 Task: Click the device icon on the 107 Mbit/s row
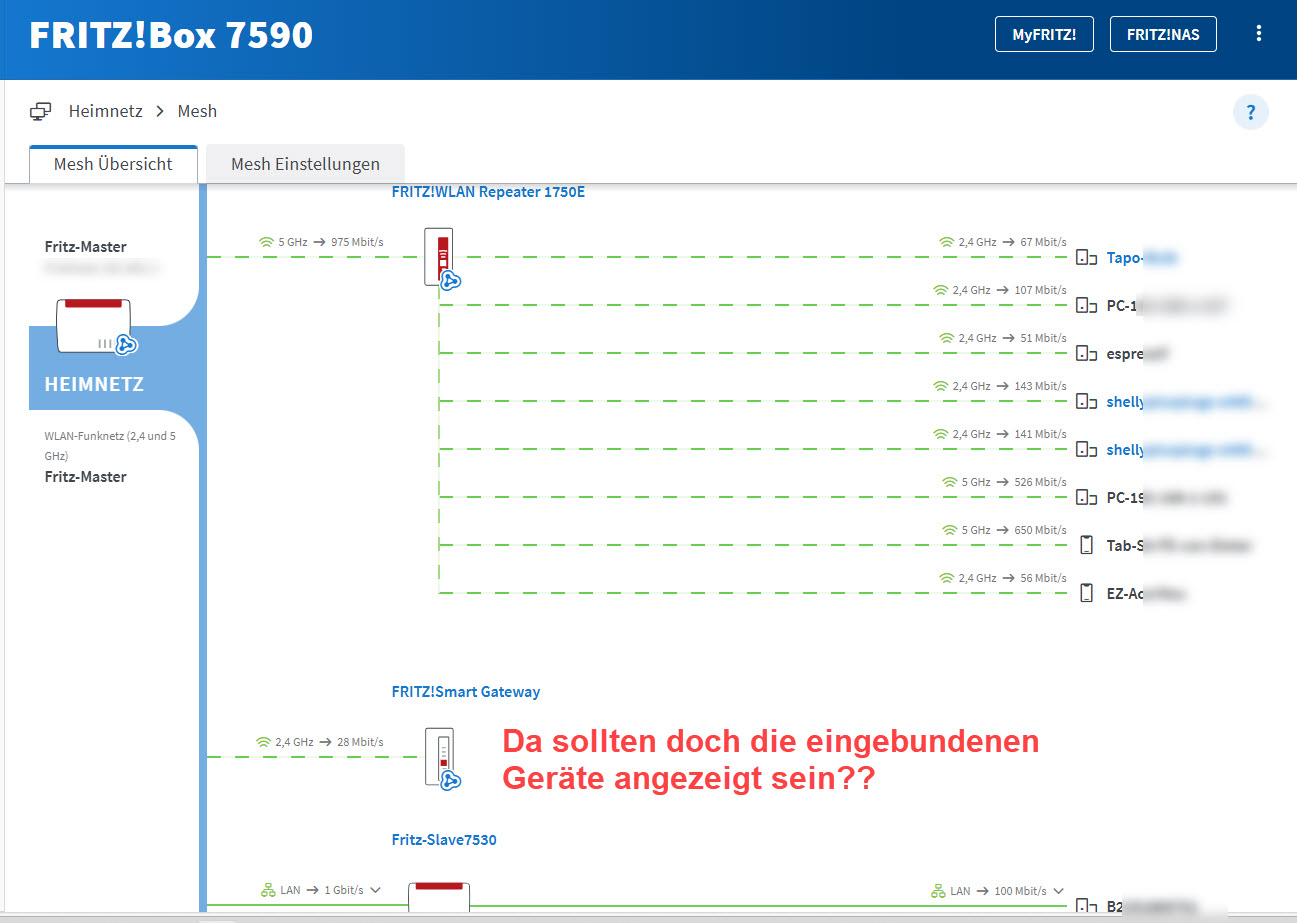coord(1086,306)
